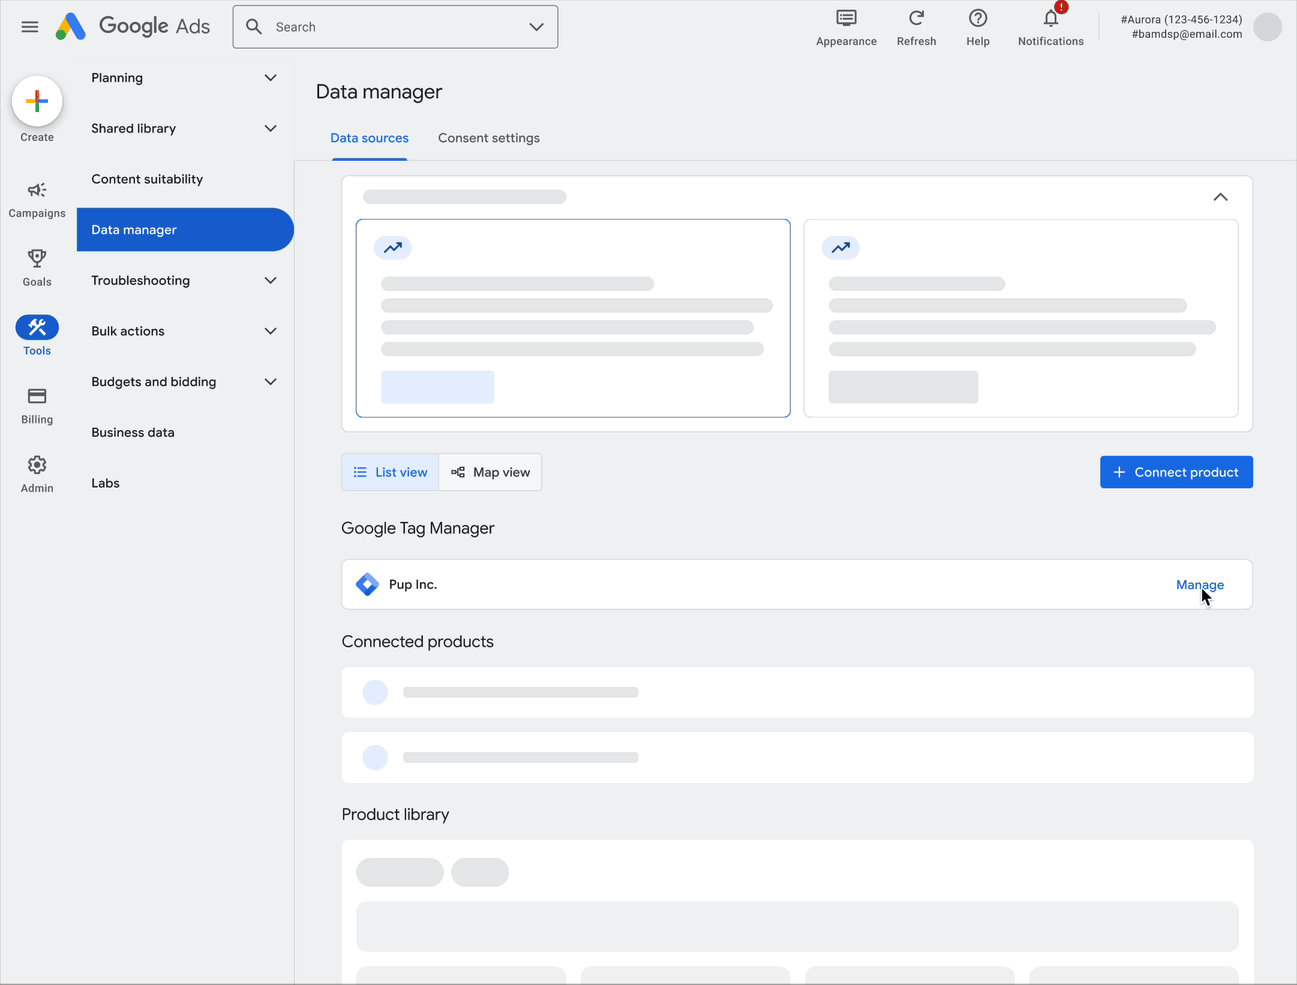The width and height of the screenshot is (1297, 985).
Task: Open the Appearance settings
Action: tap(846, 28)
